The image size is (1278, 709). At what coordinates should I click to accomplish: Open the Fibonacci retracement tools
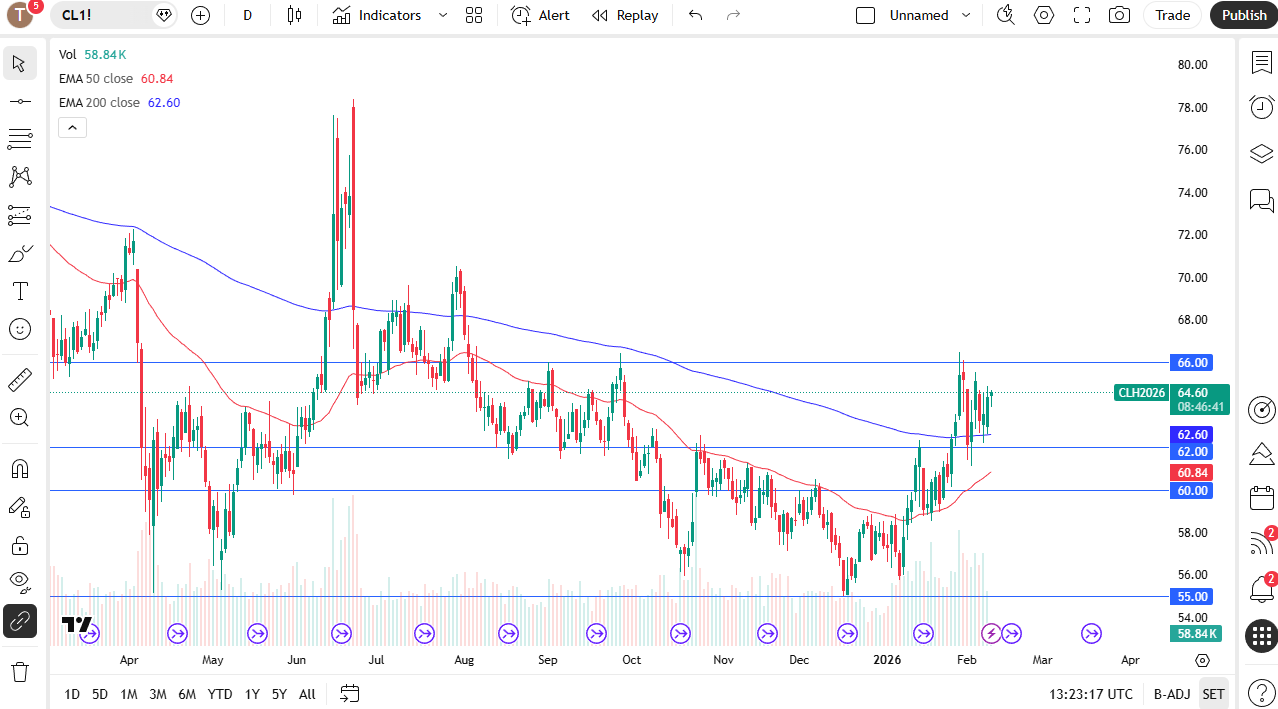click(20, 139)
